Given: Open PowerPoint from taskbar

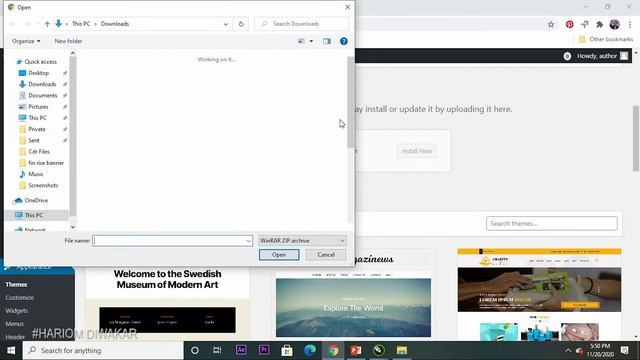Looking at the screenshot, I should click(x=356, y=350).
